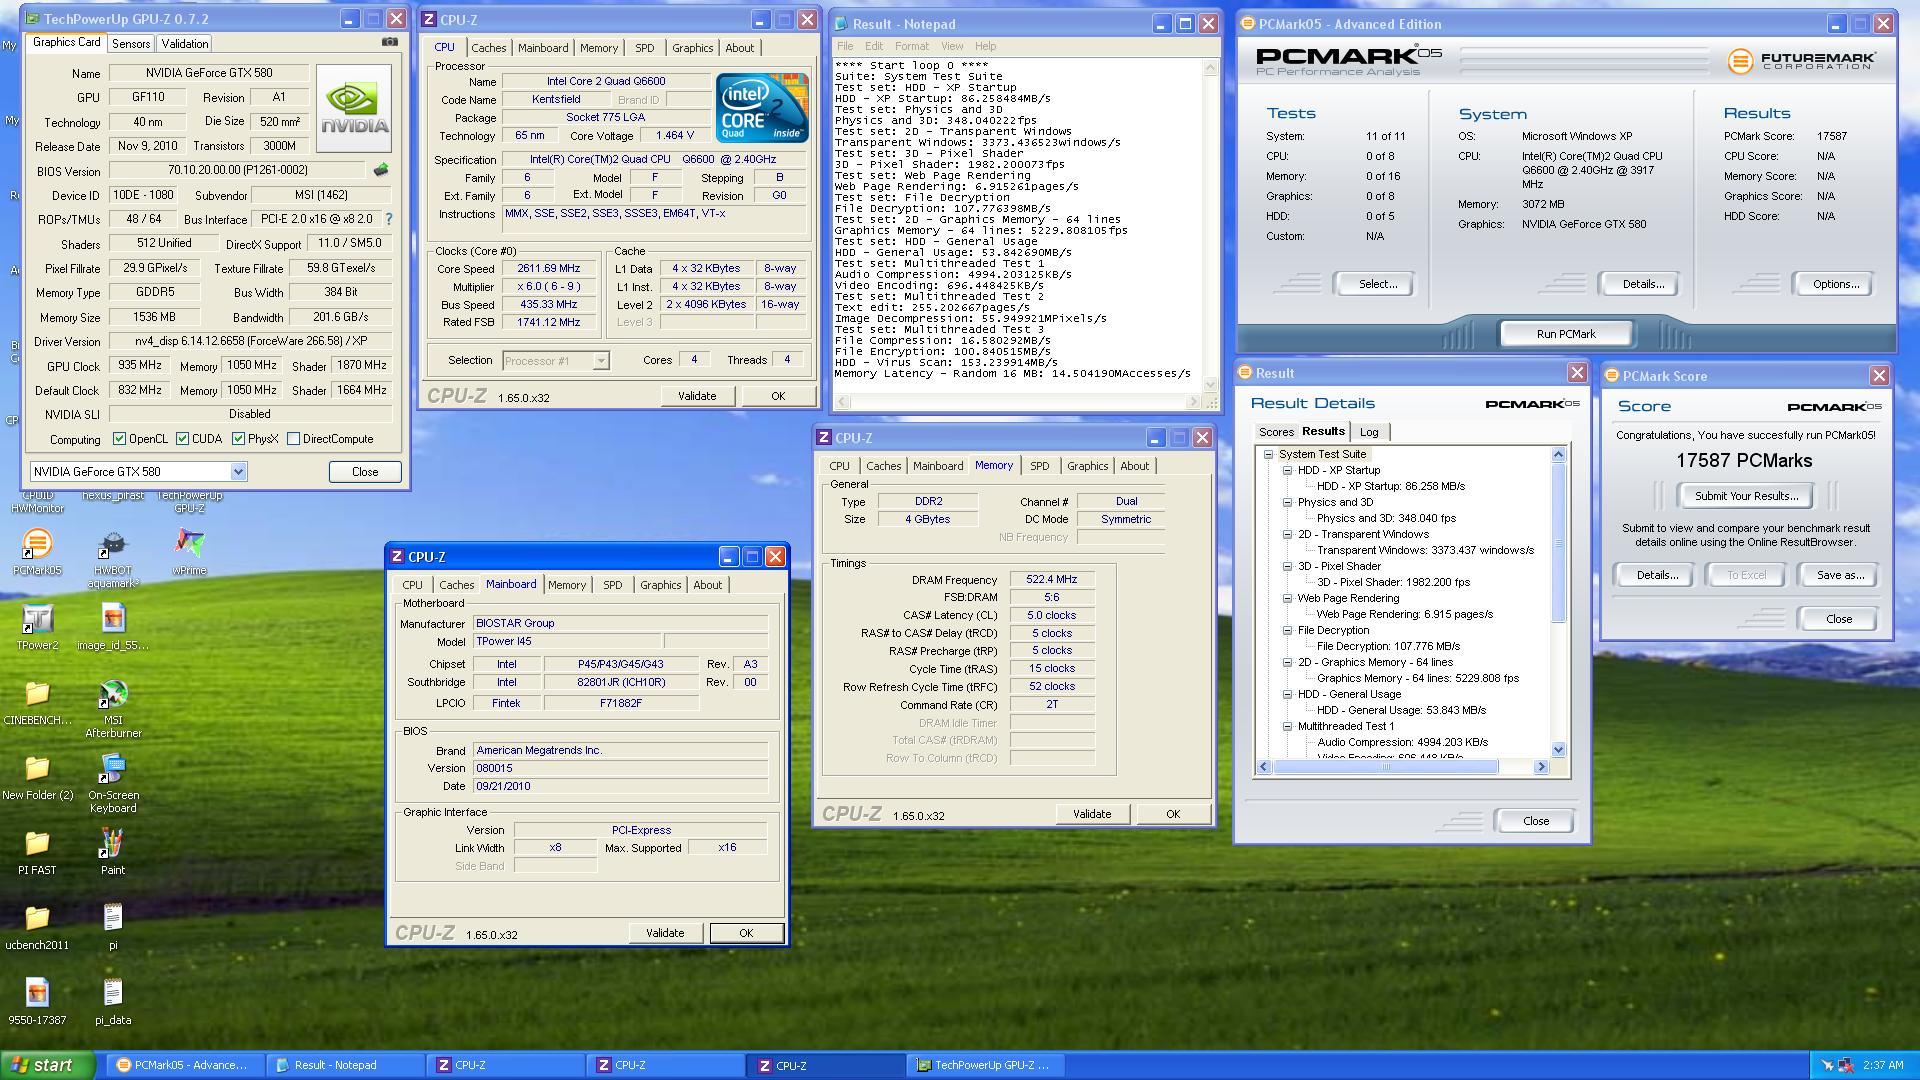The height and width of the screenshot is (1080, 1920).
Task: Switch to Scores tab in Result Details
Action: coord(1276,432)
